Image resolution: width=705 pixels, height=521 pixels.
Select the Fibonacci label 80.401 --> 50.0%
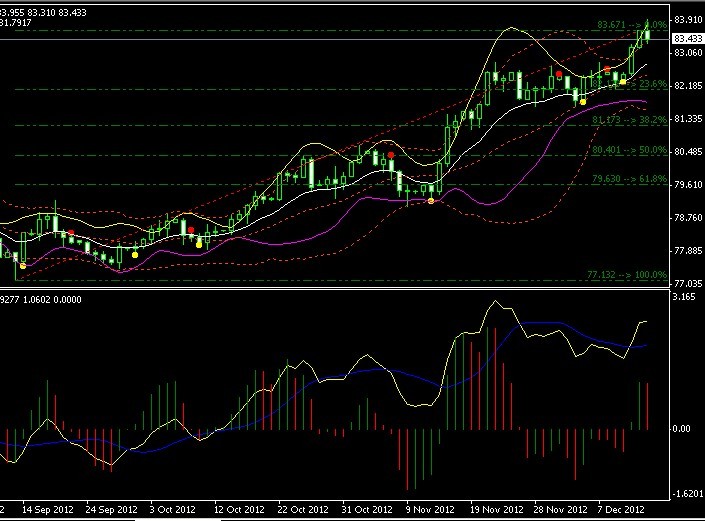point(629,150)
